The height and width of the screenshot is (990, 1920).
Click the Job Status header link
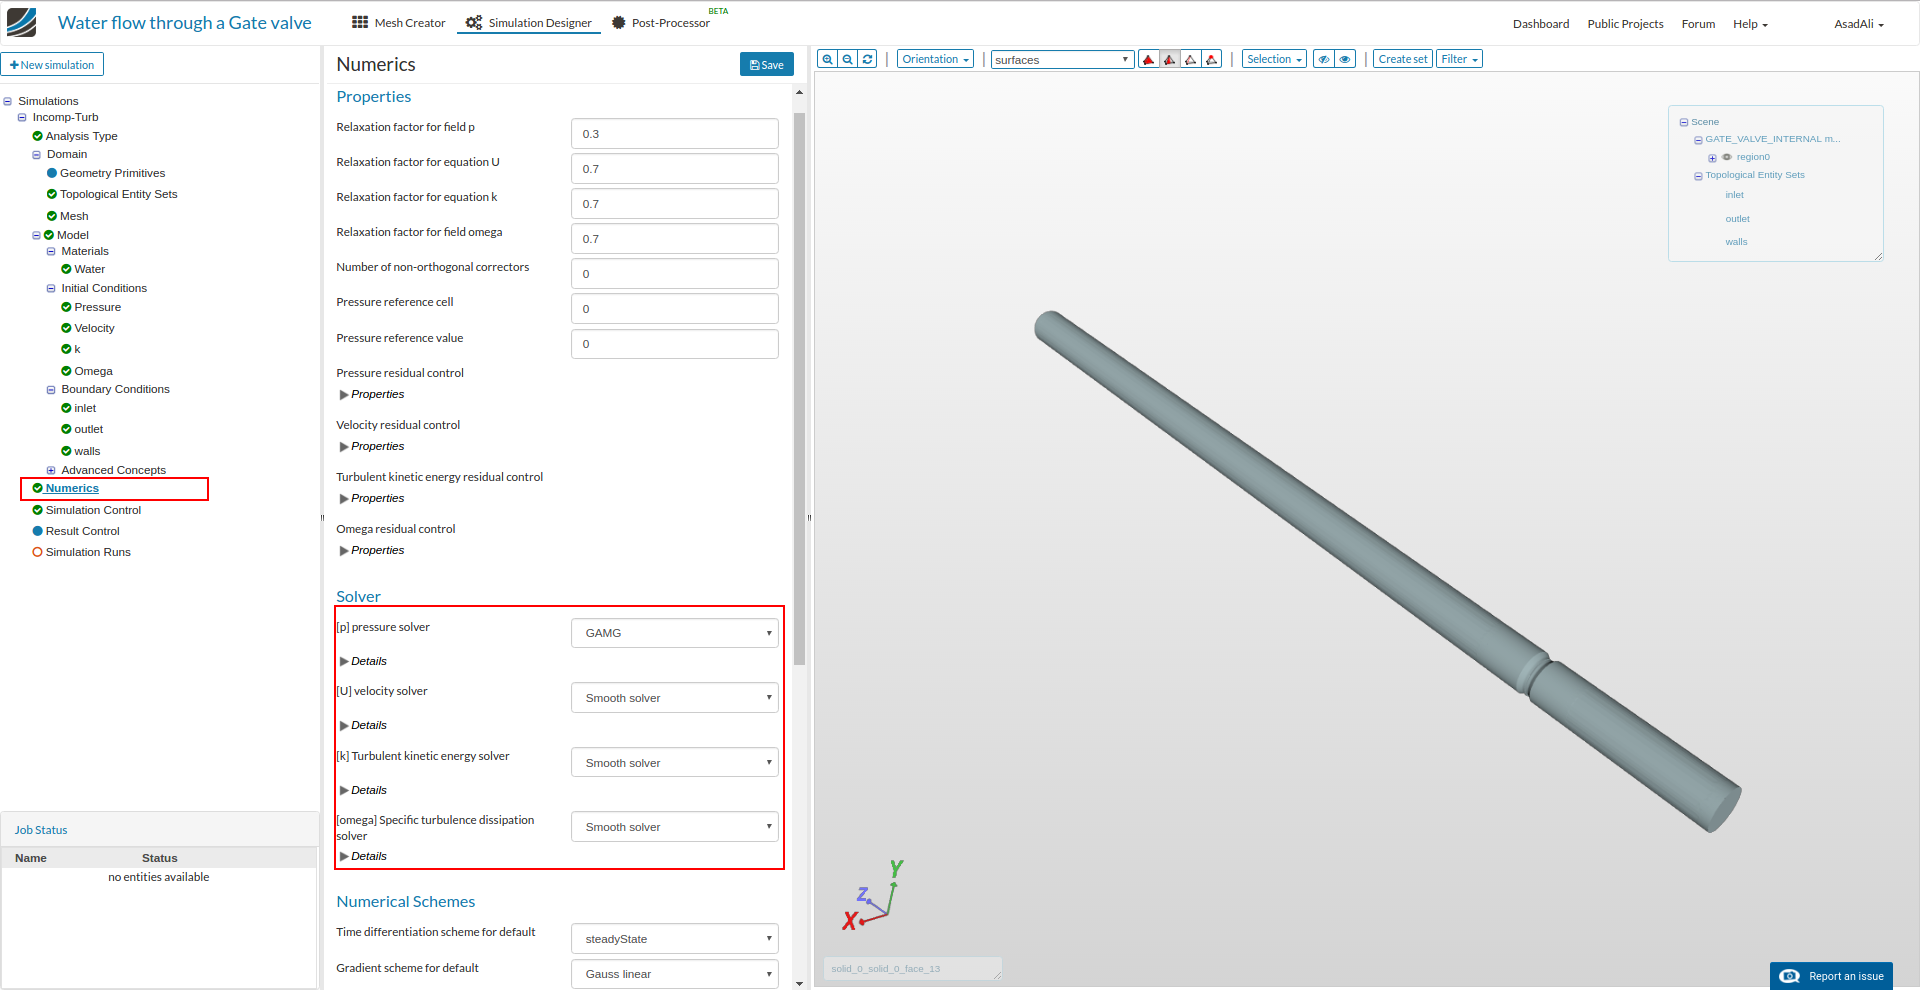41,830
